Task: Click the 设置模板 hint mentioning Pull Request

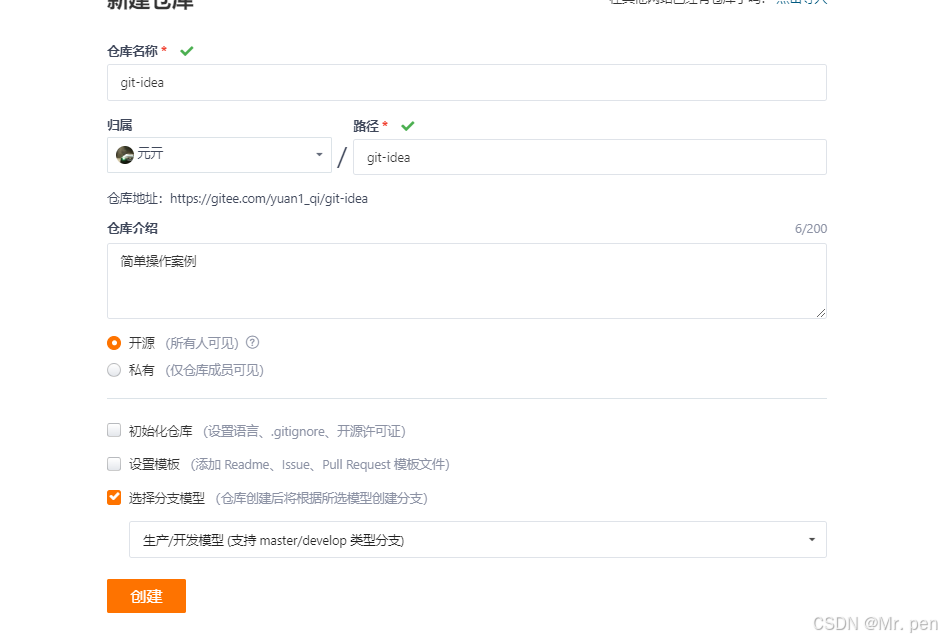Action: (x=320, y=464)
